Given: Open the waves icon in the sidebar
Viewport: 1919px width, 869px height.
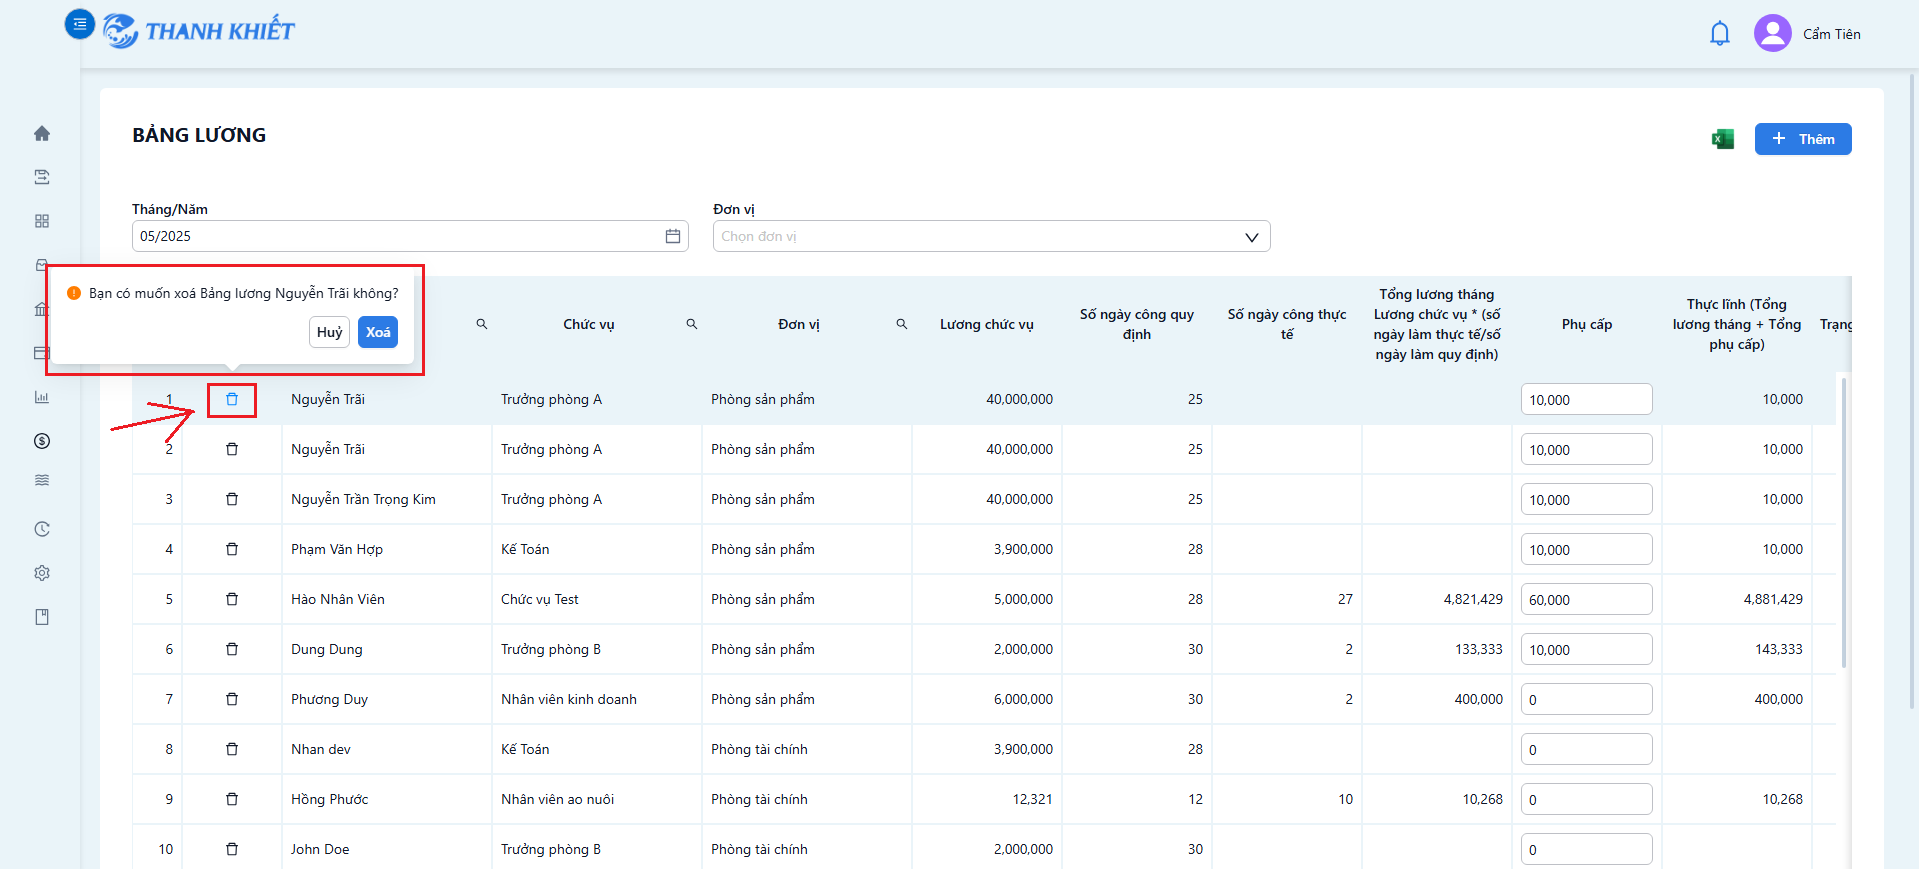Looking at the screenshot, I should (x=42, y=480).
